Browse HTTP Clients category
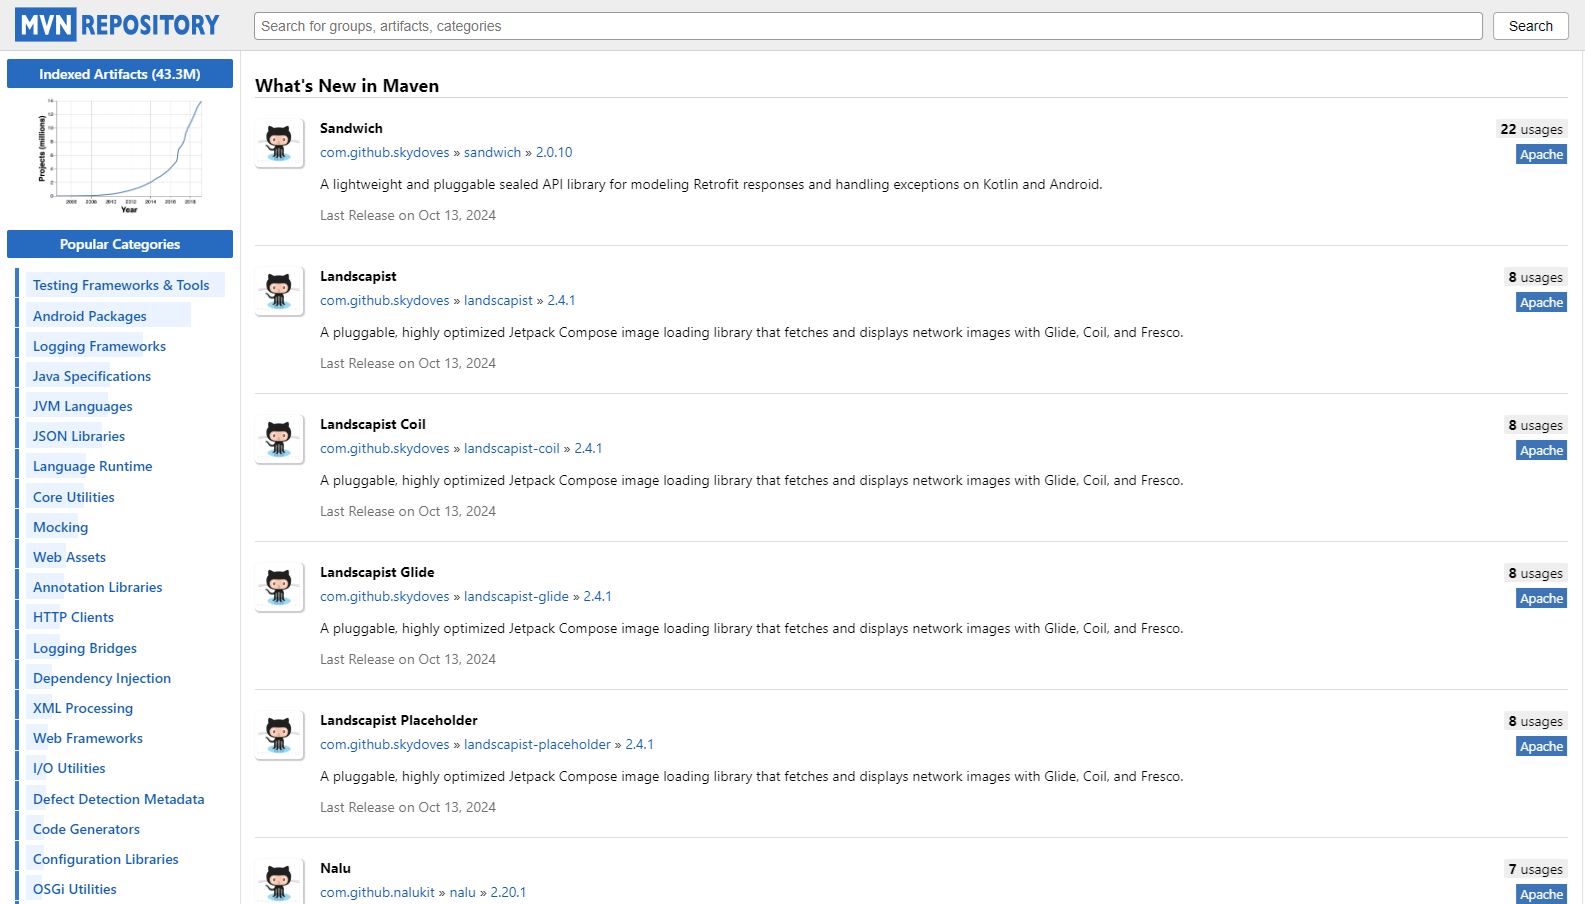This screenshot has width=1585, height=904. click(x=73, y=617)
